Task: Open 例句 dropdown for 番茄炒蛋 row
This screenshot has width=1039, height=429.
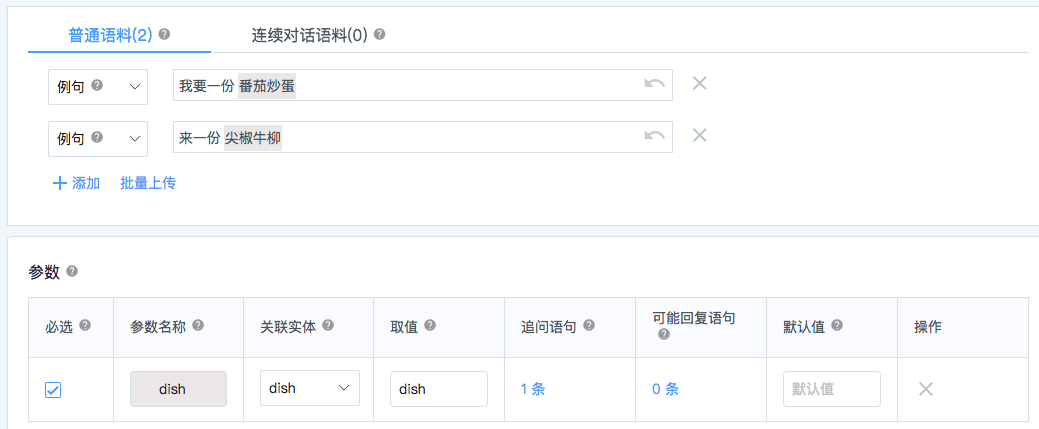Action: tap(98, 87)
